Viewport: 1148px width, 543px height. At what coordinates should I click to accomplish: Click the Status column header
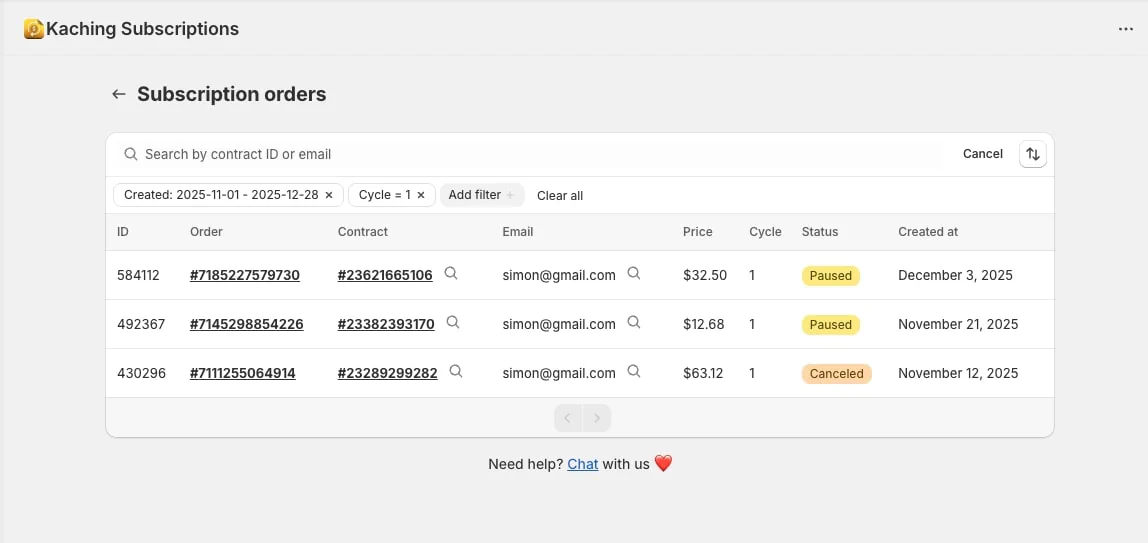(x=820, y=232)
